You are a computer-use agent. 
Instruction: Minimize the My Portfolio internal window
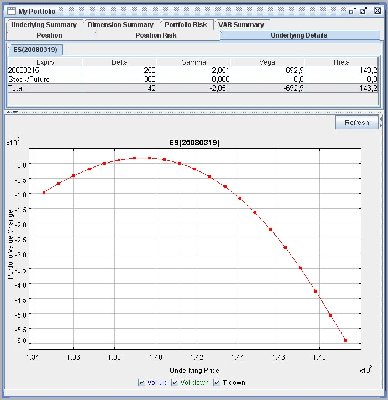pyautogui.click(x=351, y=11)
